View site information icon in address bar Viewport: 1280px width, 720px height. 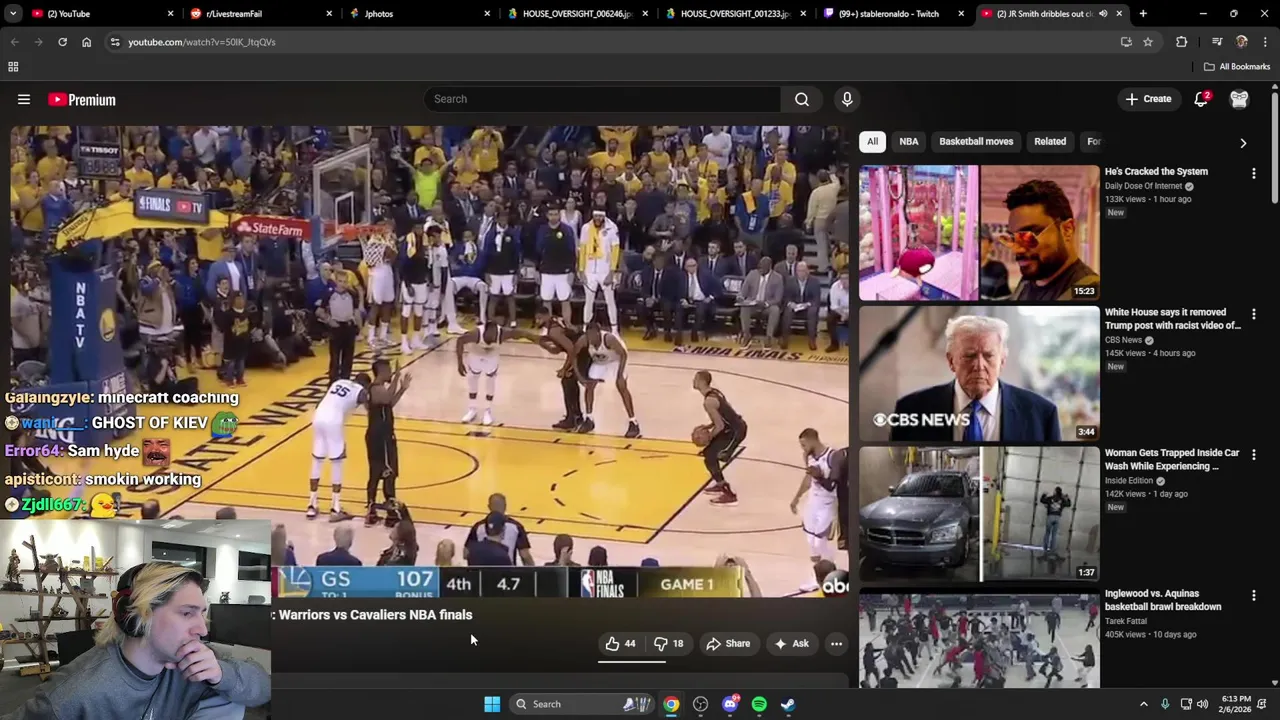[115, 42]
